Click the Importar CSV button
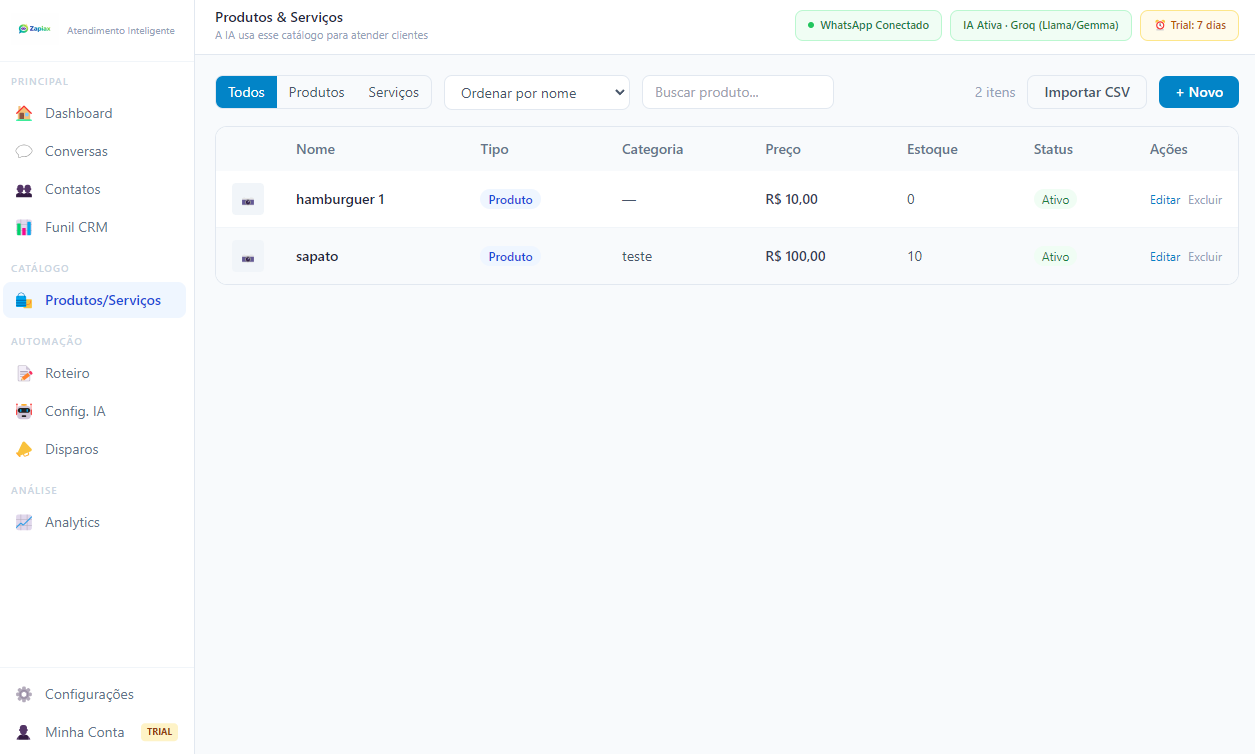The height and width of the screenshot is (754, 1255). [x=1087, y=92]
